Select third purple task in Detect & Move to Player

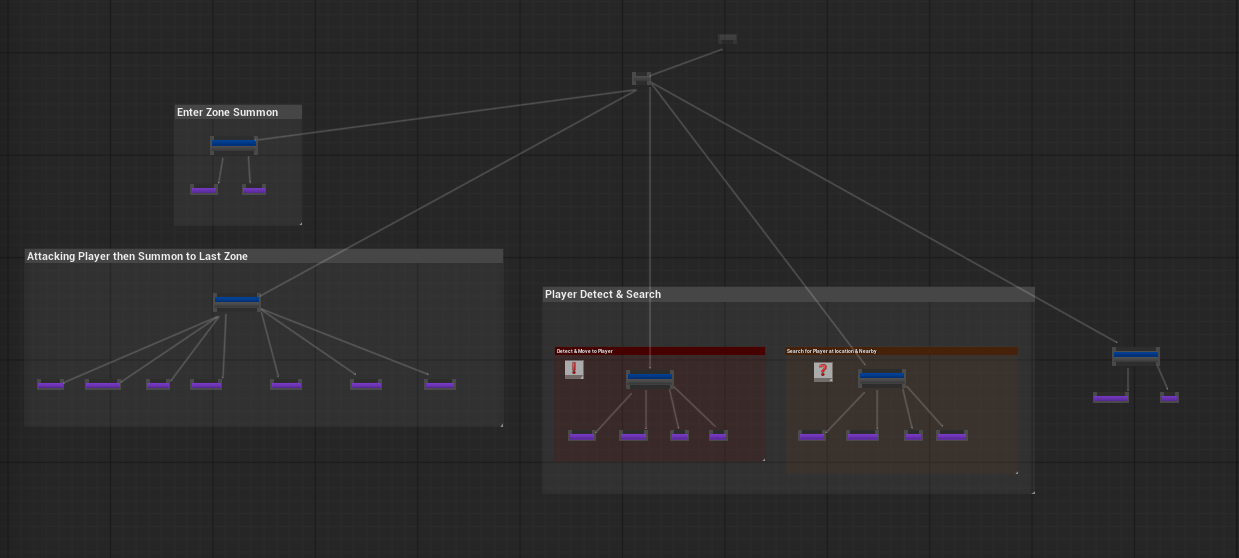click(680, 436)
